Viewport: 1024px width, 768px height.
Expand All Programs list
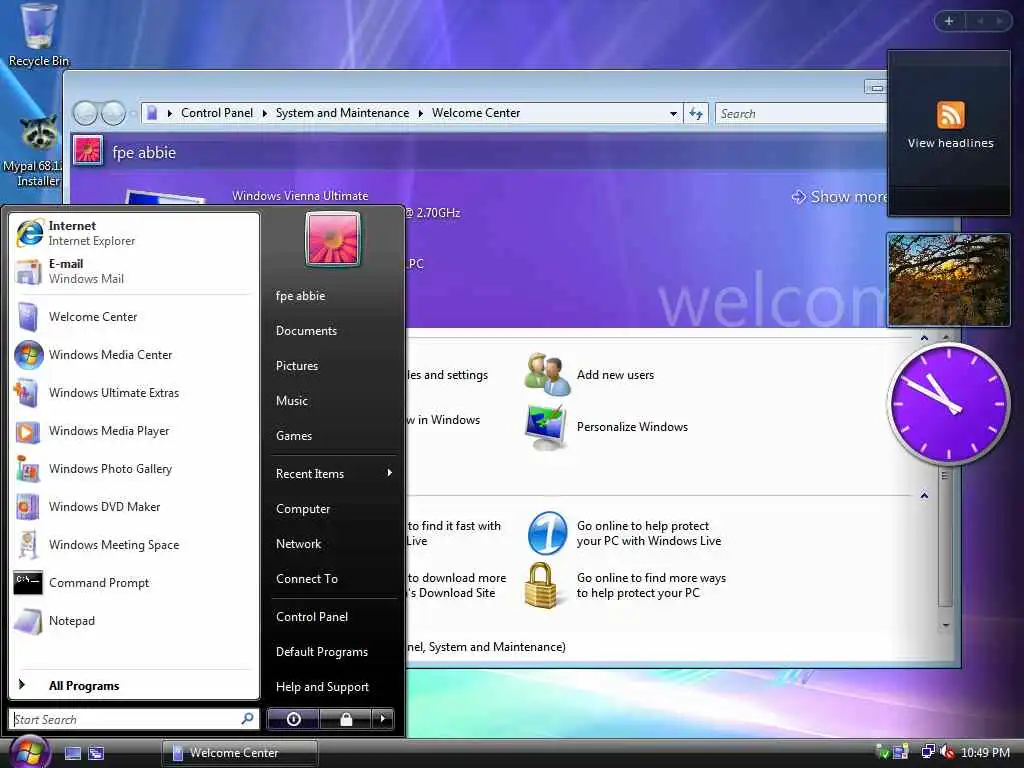134,685
